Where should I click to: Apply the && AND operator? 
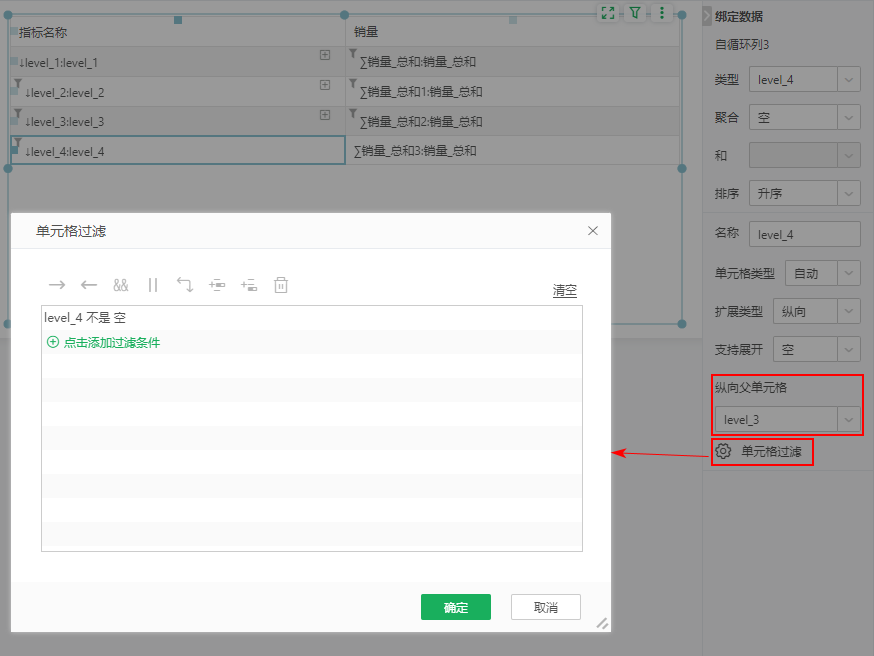pos(120,285)
